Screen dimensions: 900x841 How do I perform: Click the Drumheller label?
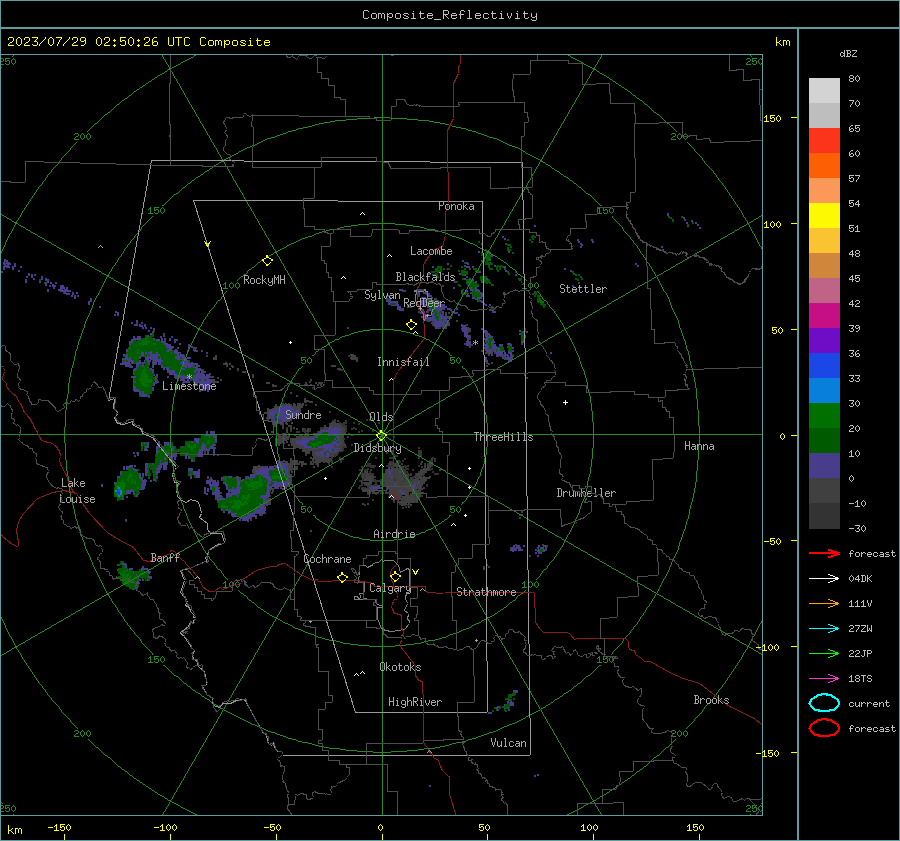[x=586, y=493]
